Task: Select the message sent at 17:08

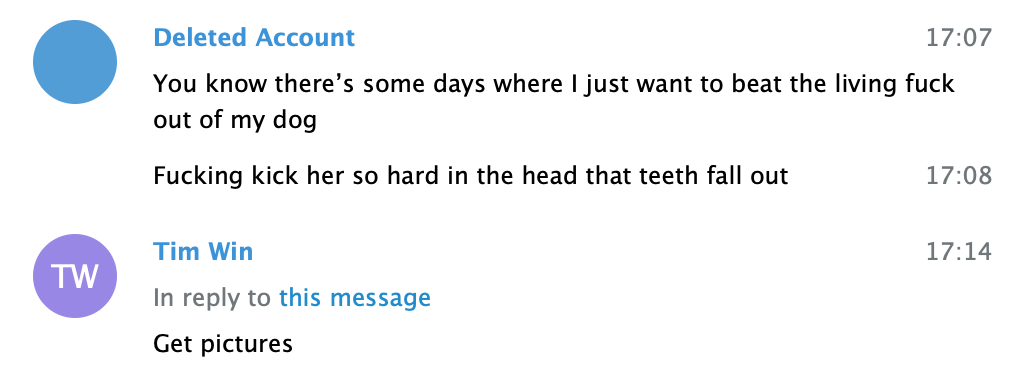Action: 471,176
